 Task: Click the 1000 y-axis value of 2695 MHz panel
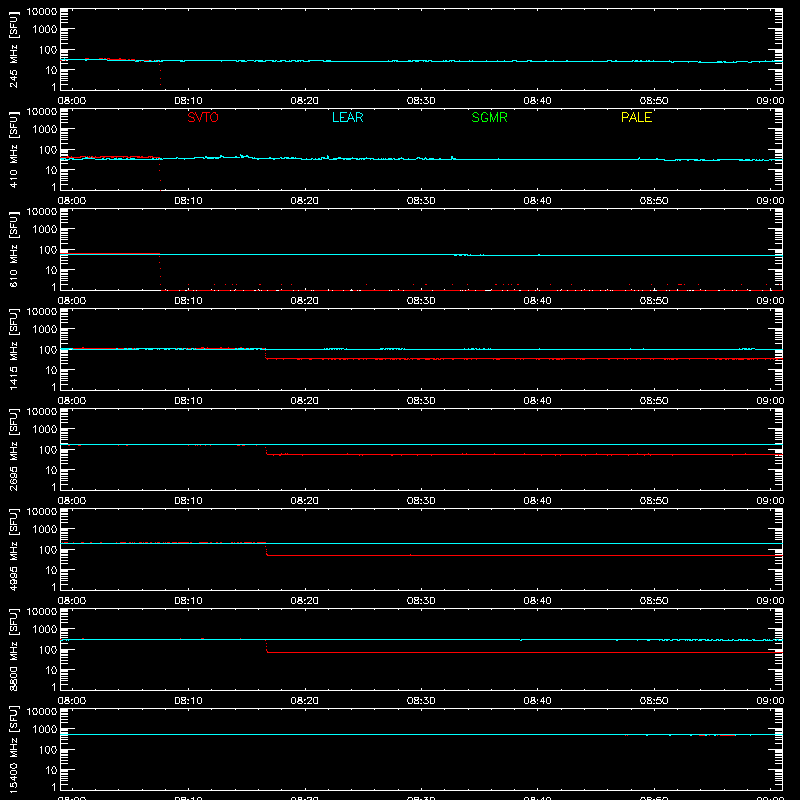pyautogui.click(x=45, y=430)
